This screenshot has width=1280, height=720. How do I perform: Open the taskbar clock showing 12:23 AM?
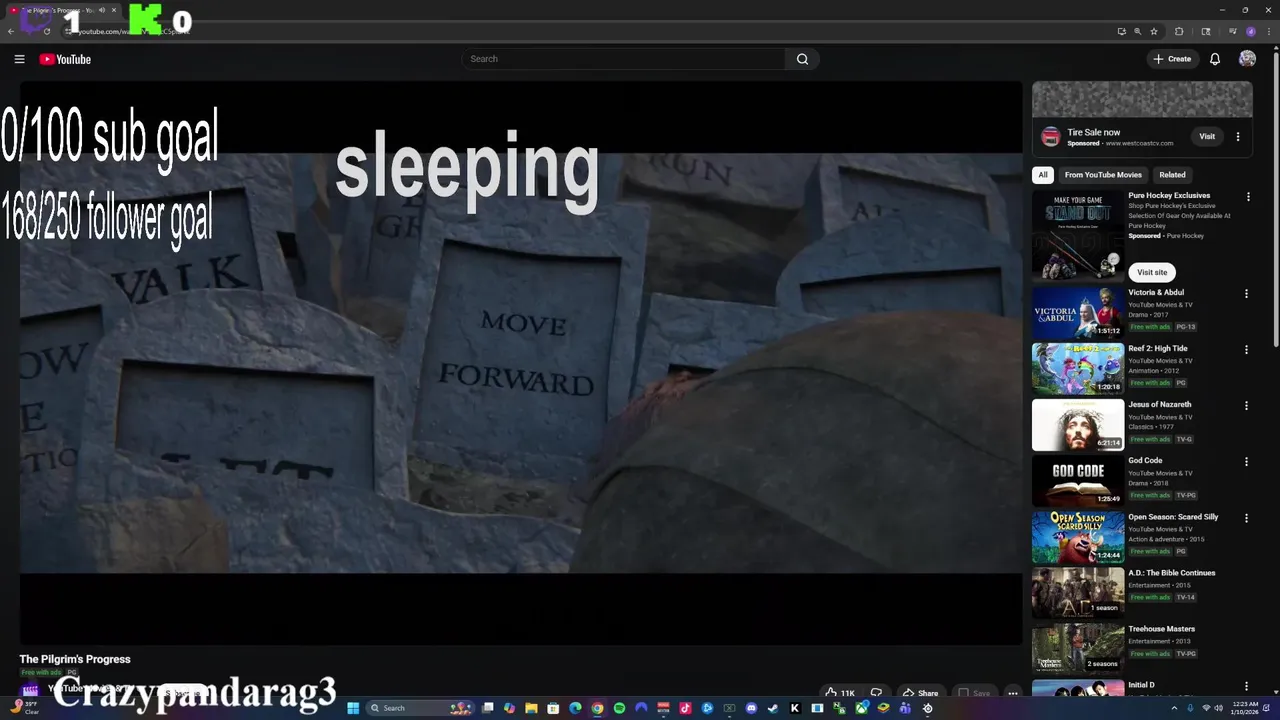(x=1245, y=708)
